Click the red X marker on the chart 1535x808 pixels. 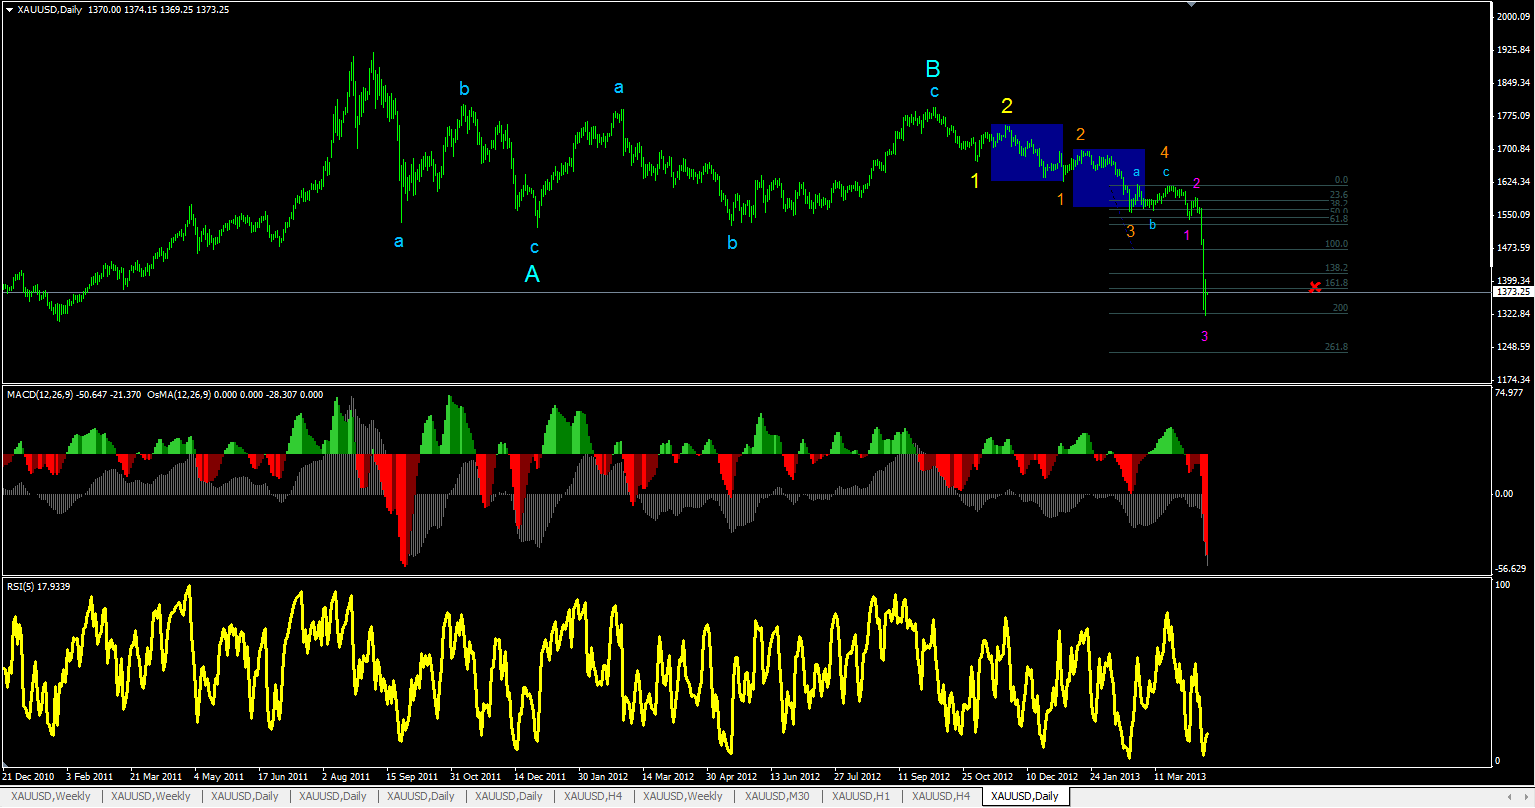[1315, 288]
